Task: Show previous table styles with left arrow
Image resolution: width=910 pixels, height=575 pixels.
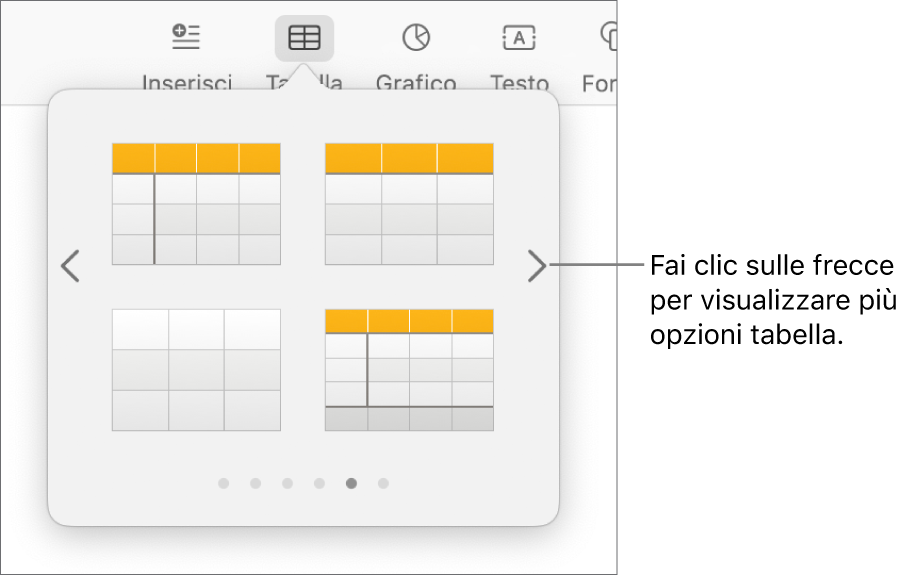Action: (70, 266)
